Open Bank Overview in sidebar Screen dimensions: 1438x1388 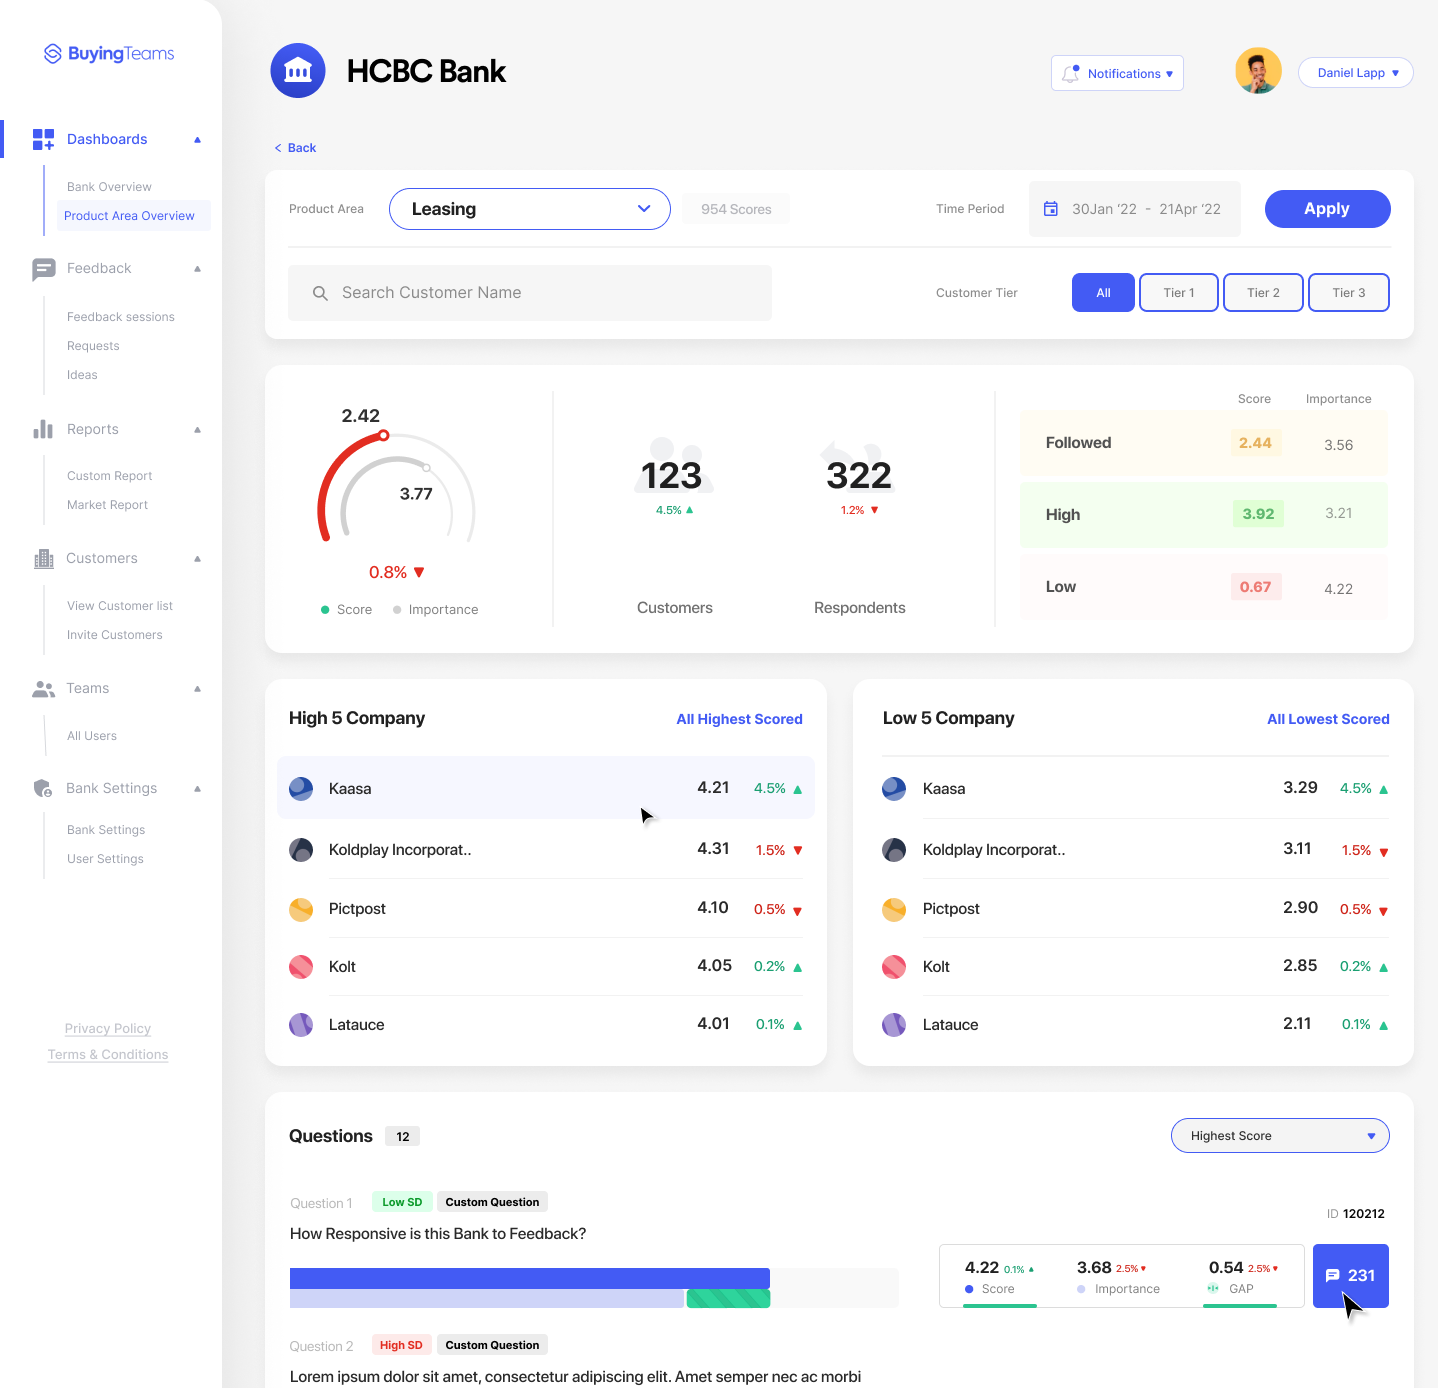coord(109,187)
